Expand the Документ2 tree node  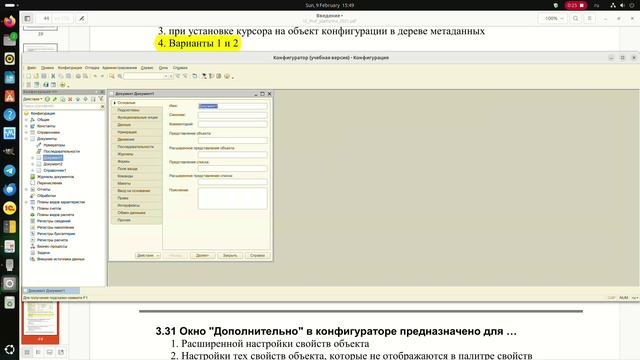[x=33, y=164]
